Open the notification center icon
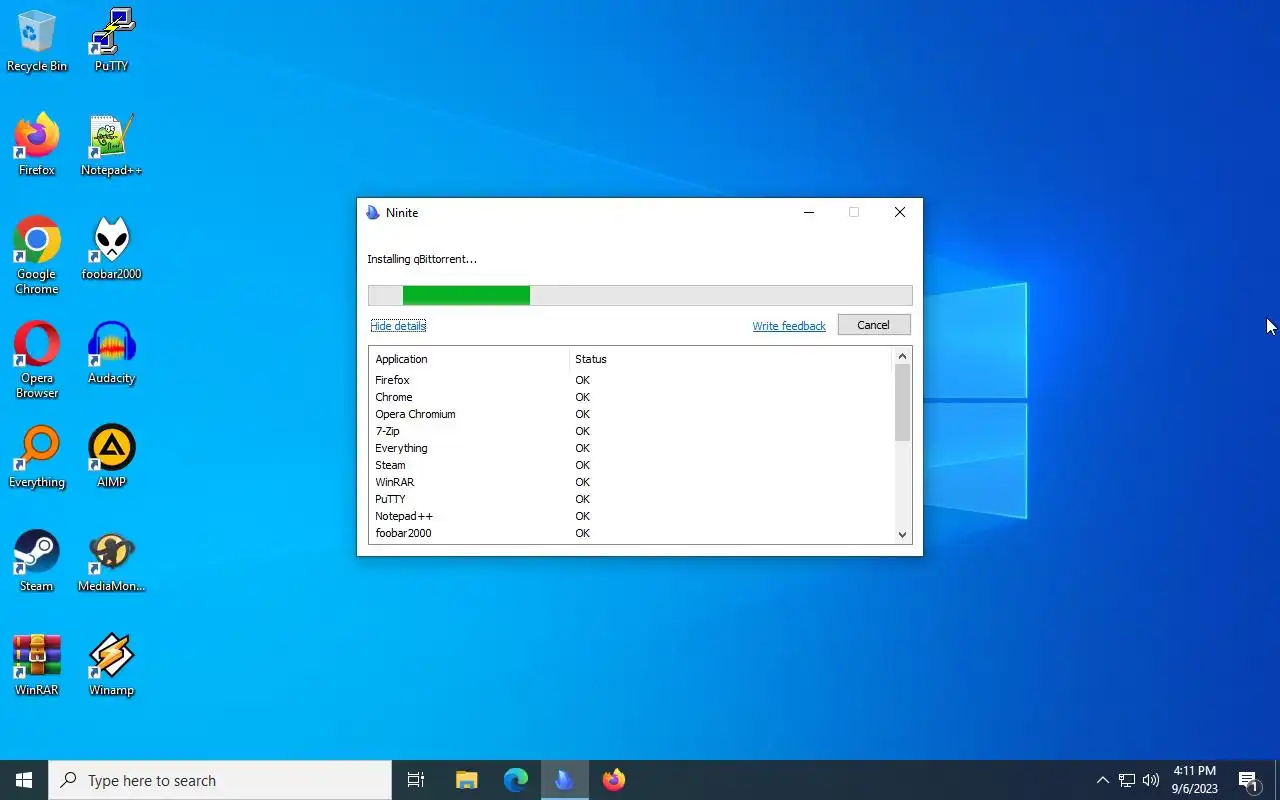 (x=1248, y=780)
